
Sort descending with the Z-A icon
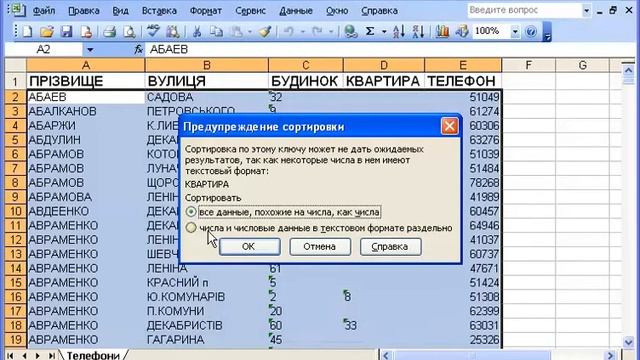(x=418, y=31)
